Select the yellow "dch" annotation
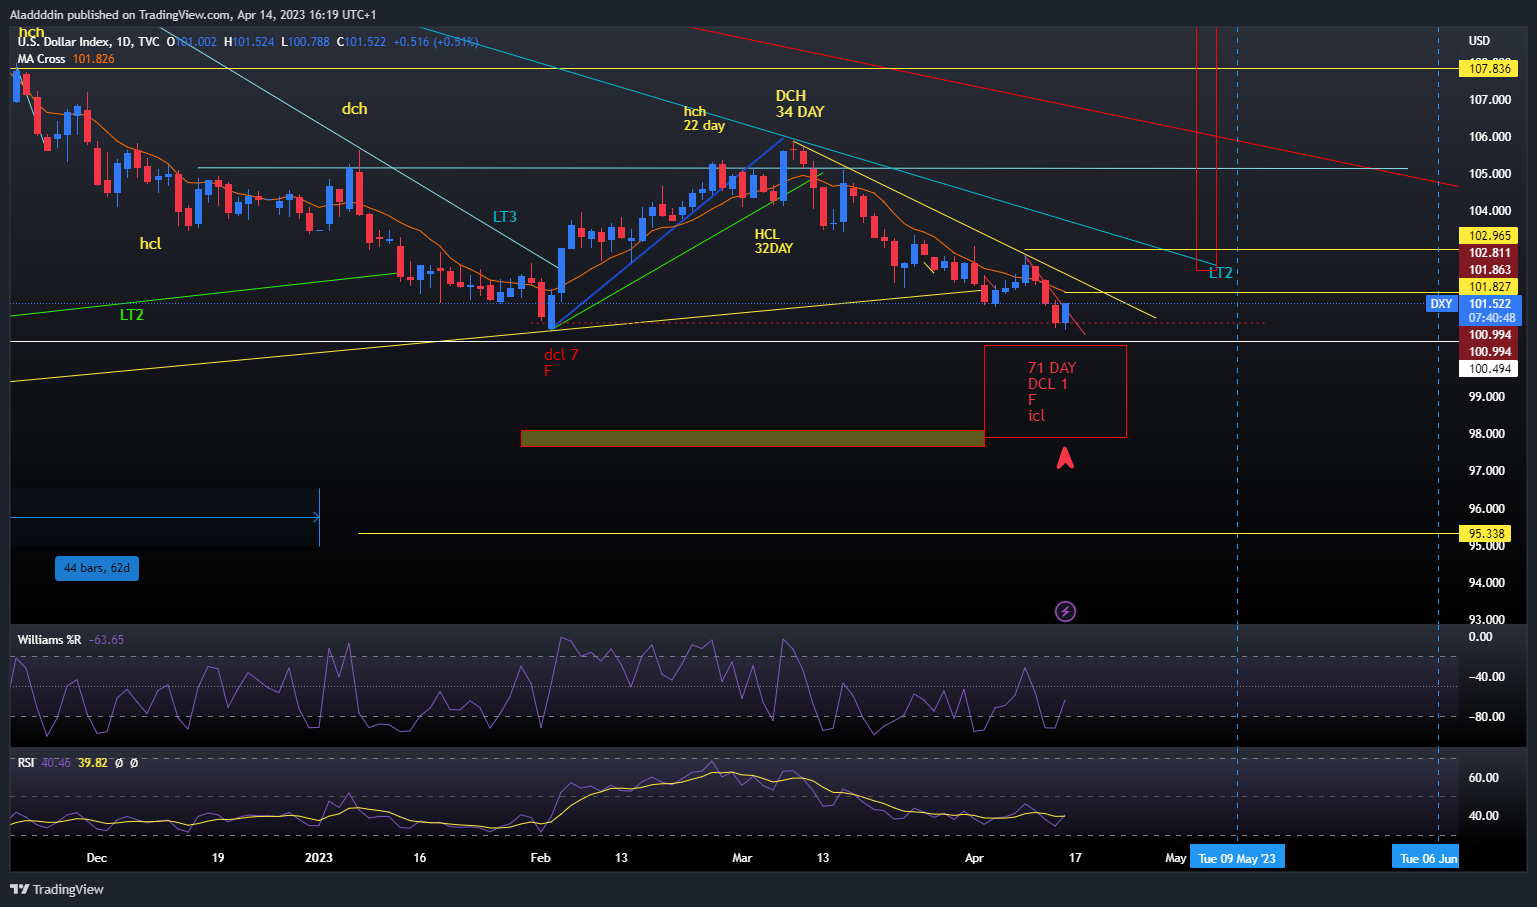Screen dimensions: 1537x907 tap(354, 108)
